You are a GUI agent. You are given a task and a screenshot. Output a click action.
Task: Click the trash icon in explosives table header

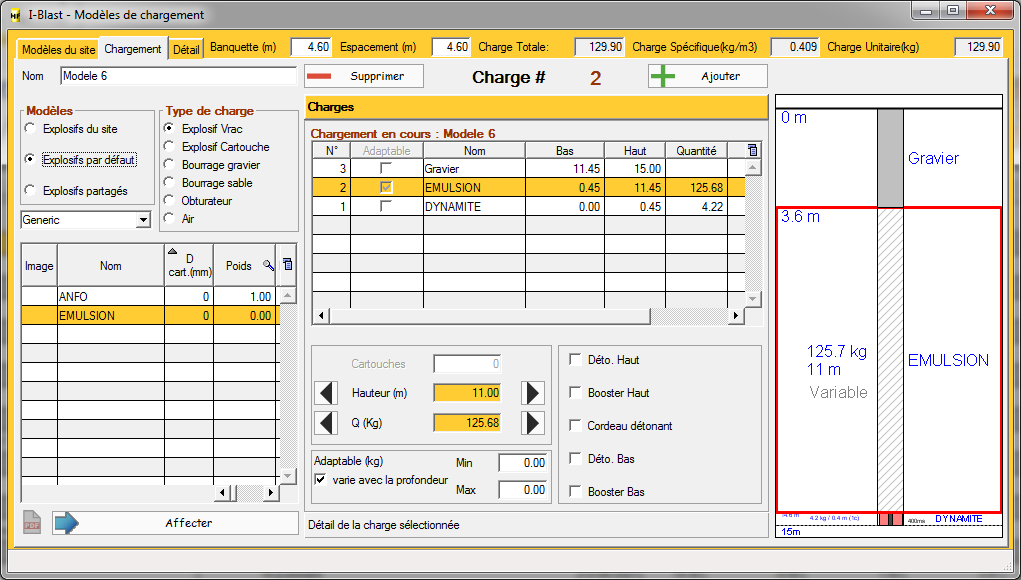(x=288, y=264)
